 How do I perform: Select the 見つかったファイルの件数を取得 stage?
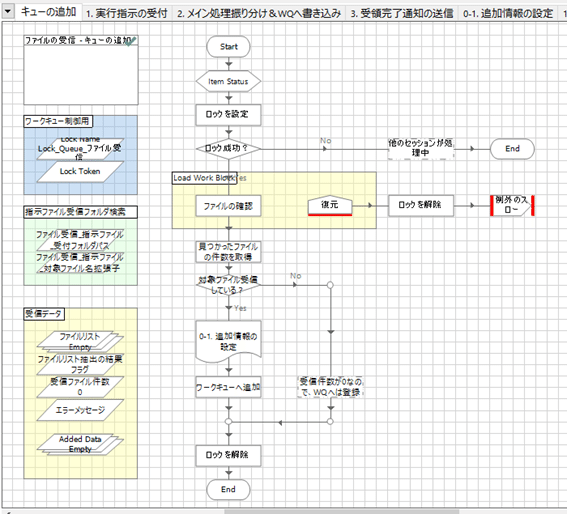click(228, 252)
